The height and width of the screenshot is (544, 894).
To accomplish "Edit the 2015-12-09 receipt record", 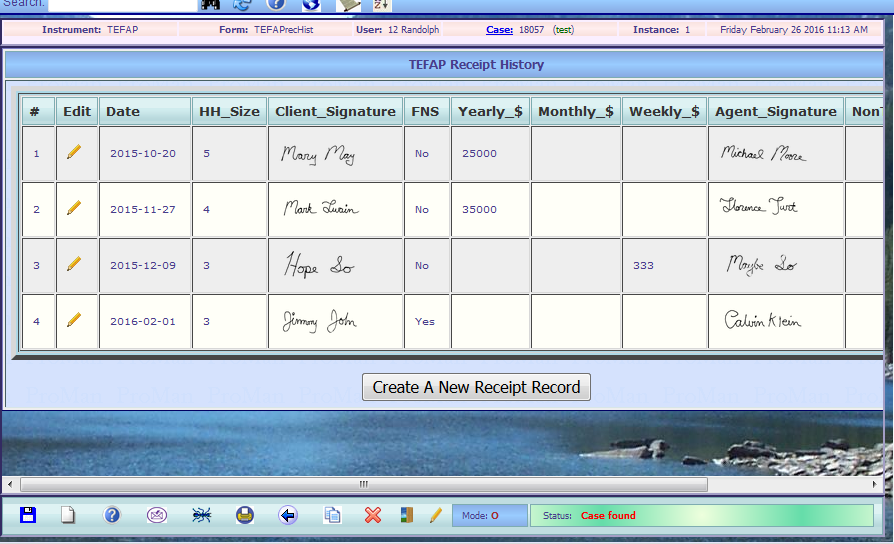I will point(75,265).
